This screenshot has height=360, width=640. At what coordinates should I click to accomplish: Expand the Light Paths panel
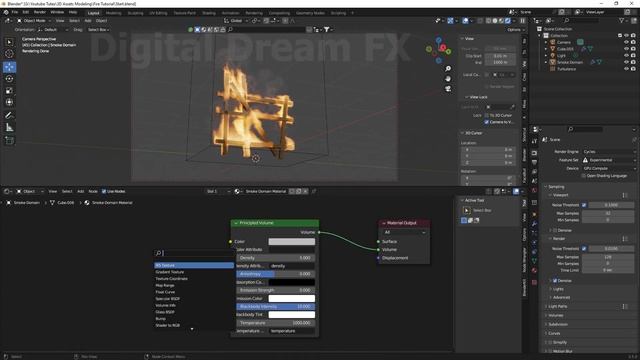(x=558, y=306)
